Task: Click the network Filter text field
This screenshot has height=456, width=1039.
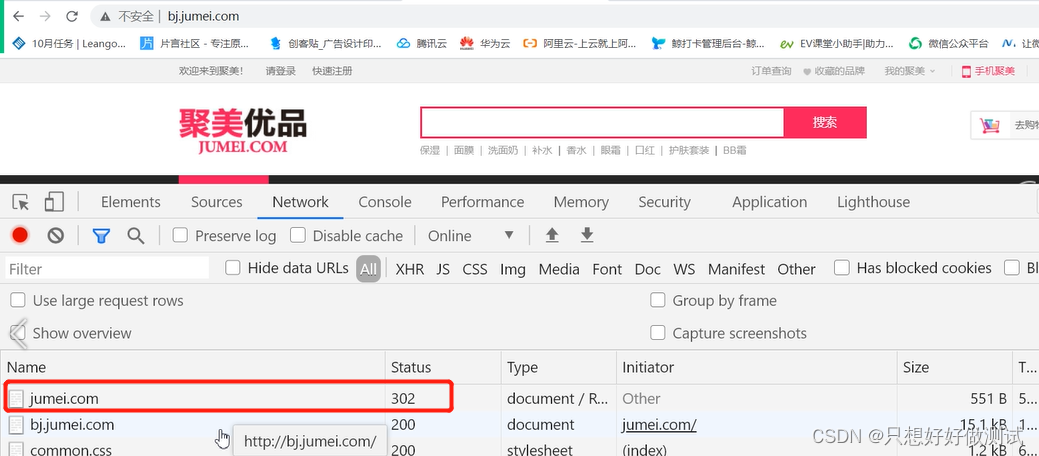Action: click(x=108, y=269)
